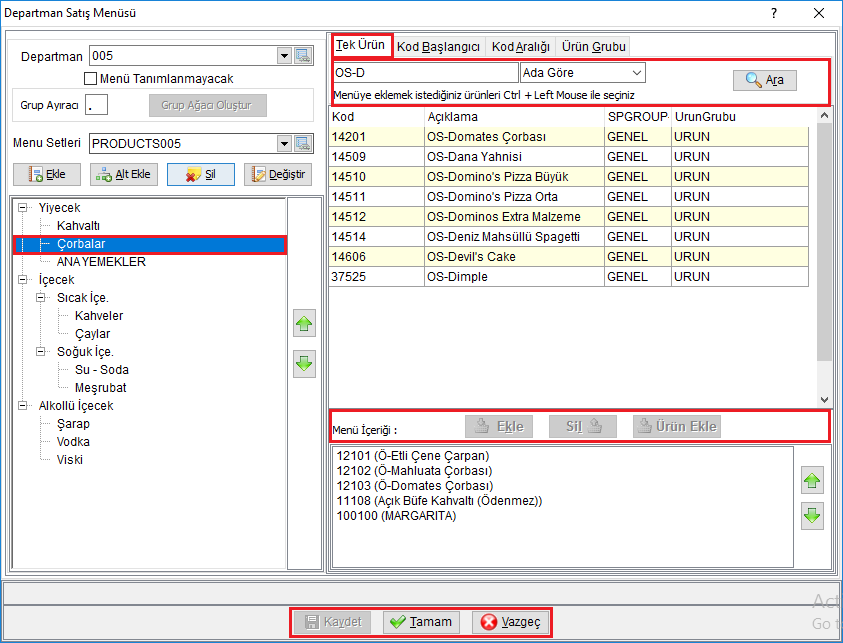Viewport: 843px width, 643px height.
Task: Select Meşrubat in the menu tree
Action: (x=101, y=388)
